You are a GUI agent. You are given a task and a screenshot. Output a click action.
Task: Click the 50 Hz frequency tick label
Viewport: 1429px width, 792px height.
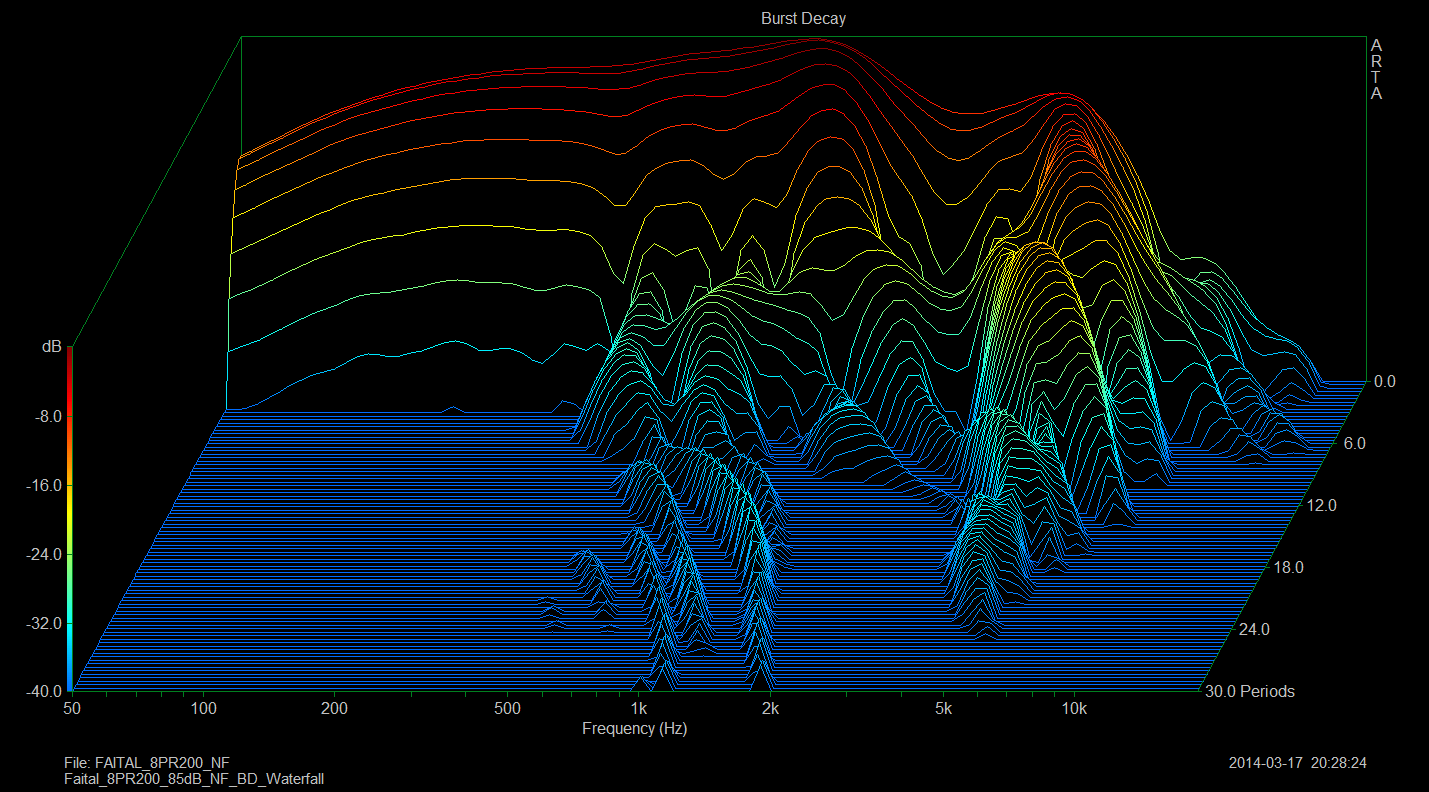click(71, 709)
